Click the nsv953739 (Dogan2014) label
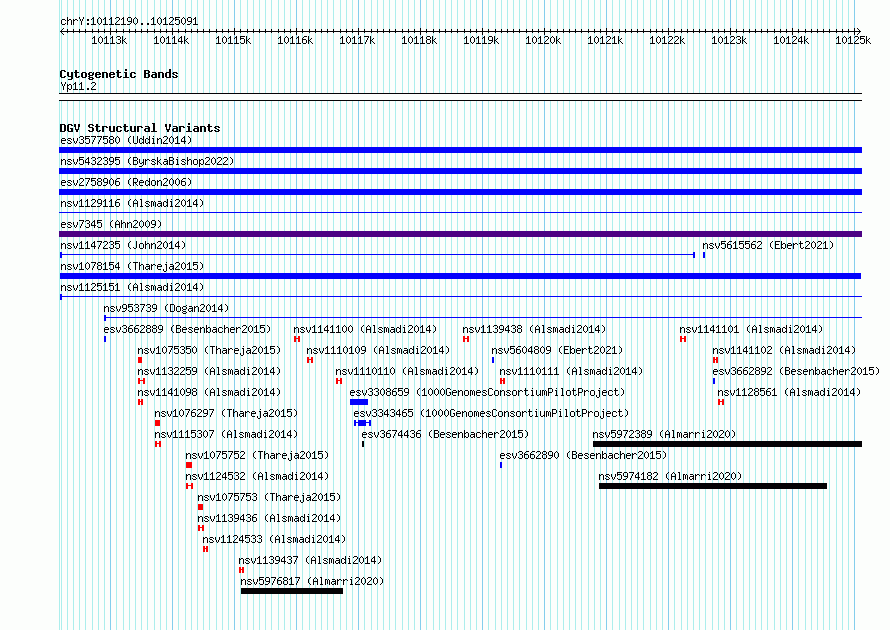890x630 pixels. coord(166,308)
